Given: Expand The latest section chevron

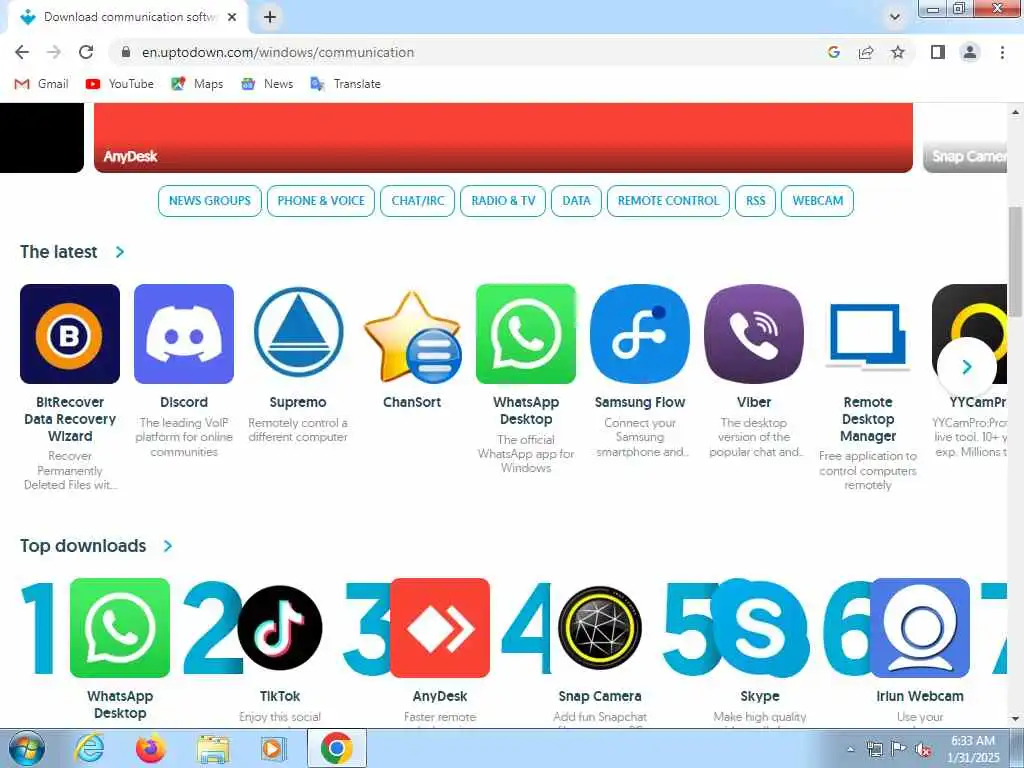Looking at the screenshot, I should click(120, 252).
